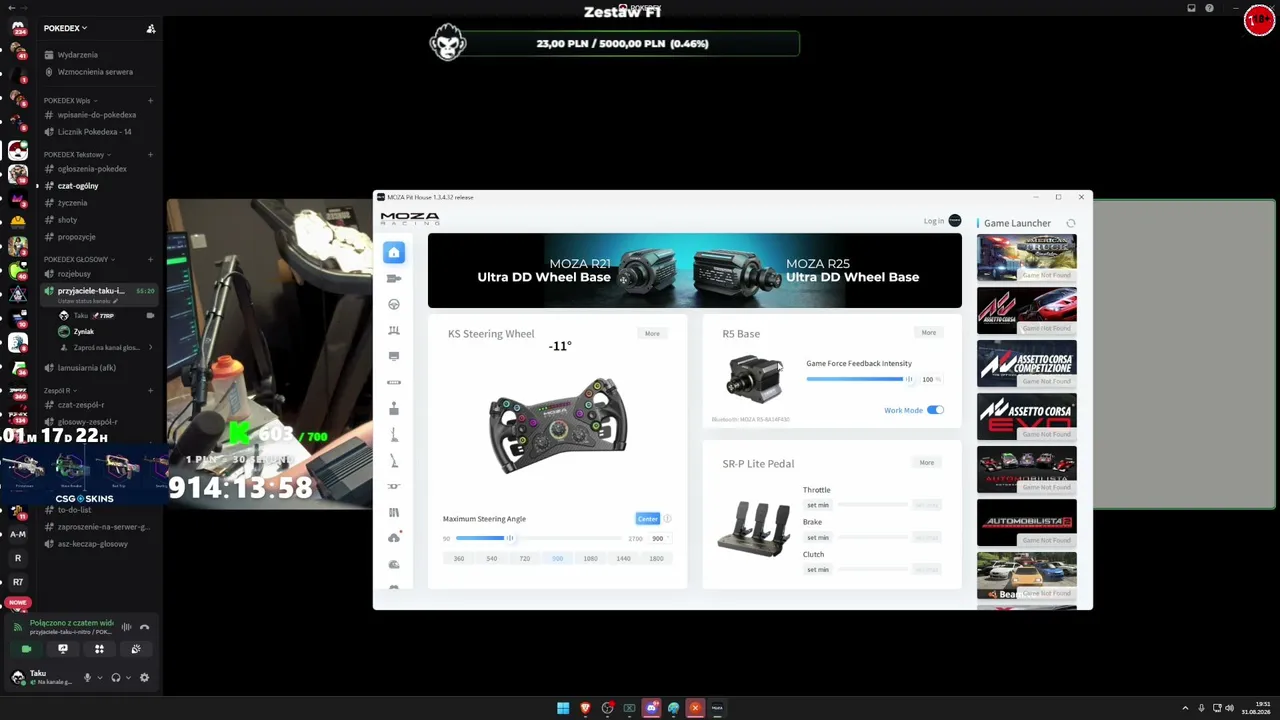
Task: Set the Clutch minimum with set min
Action: pyautogui.click(x=818, y=569)
